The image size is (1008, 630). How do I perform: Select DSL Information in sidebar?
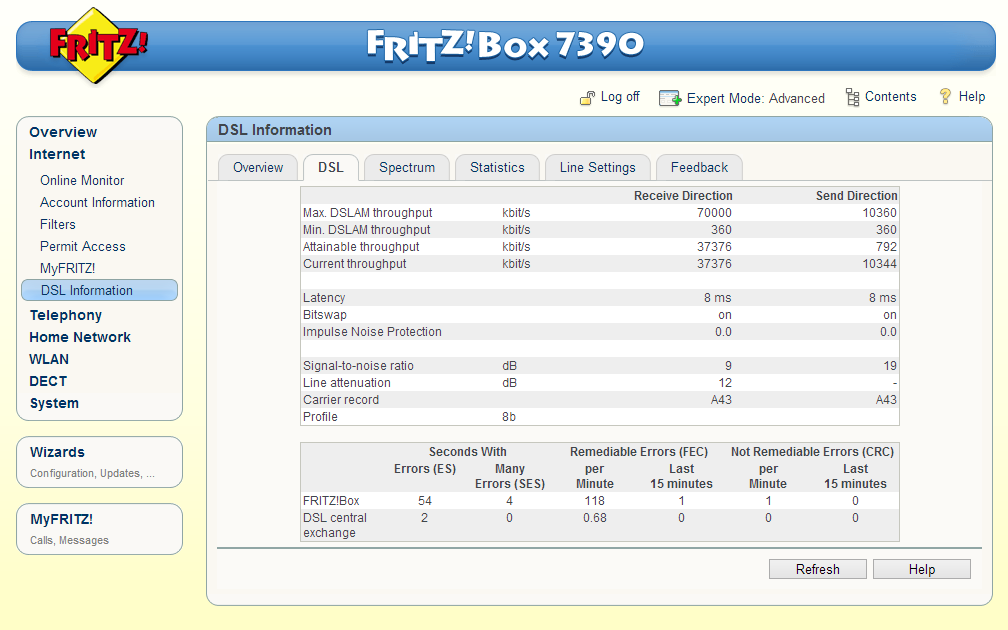[x=100, y=290]
